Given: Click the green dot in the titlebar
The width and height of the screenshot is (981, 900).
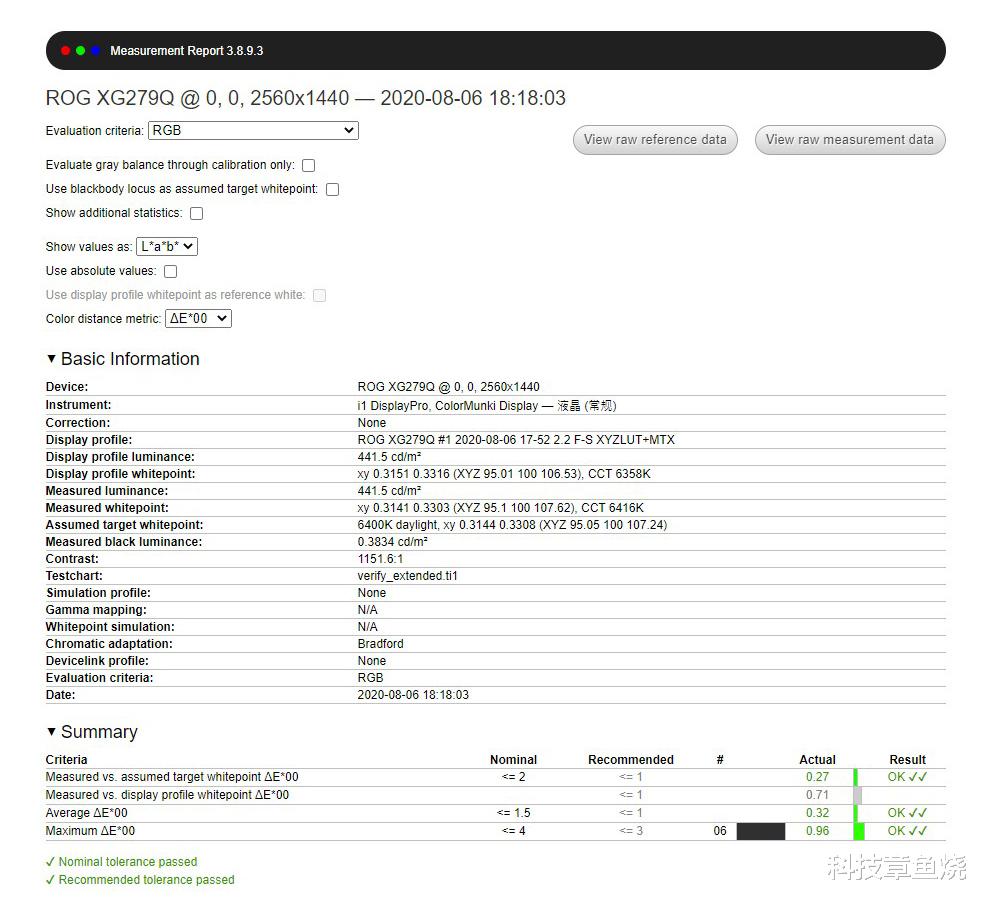Looking at the screenshot, I should tap(79, 49).
